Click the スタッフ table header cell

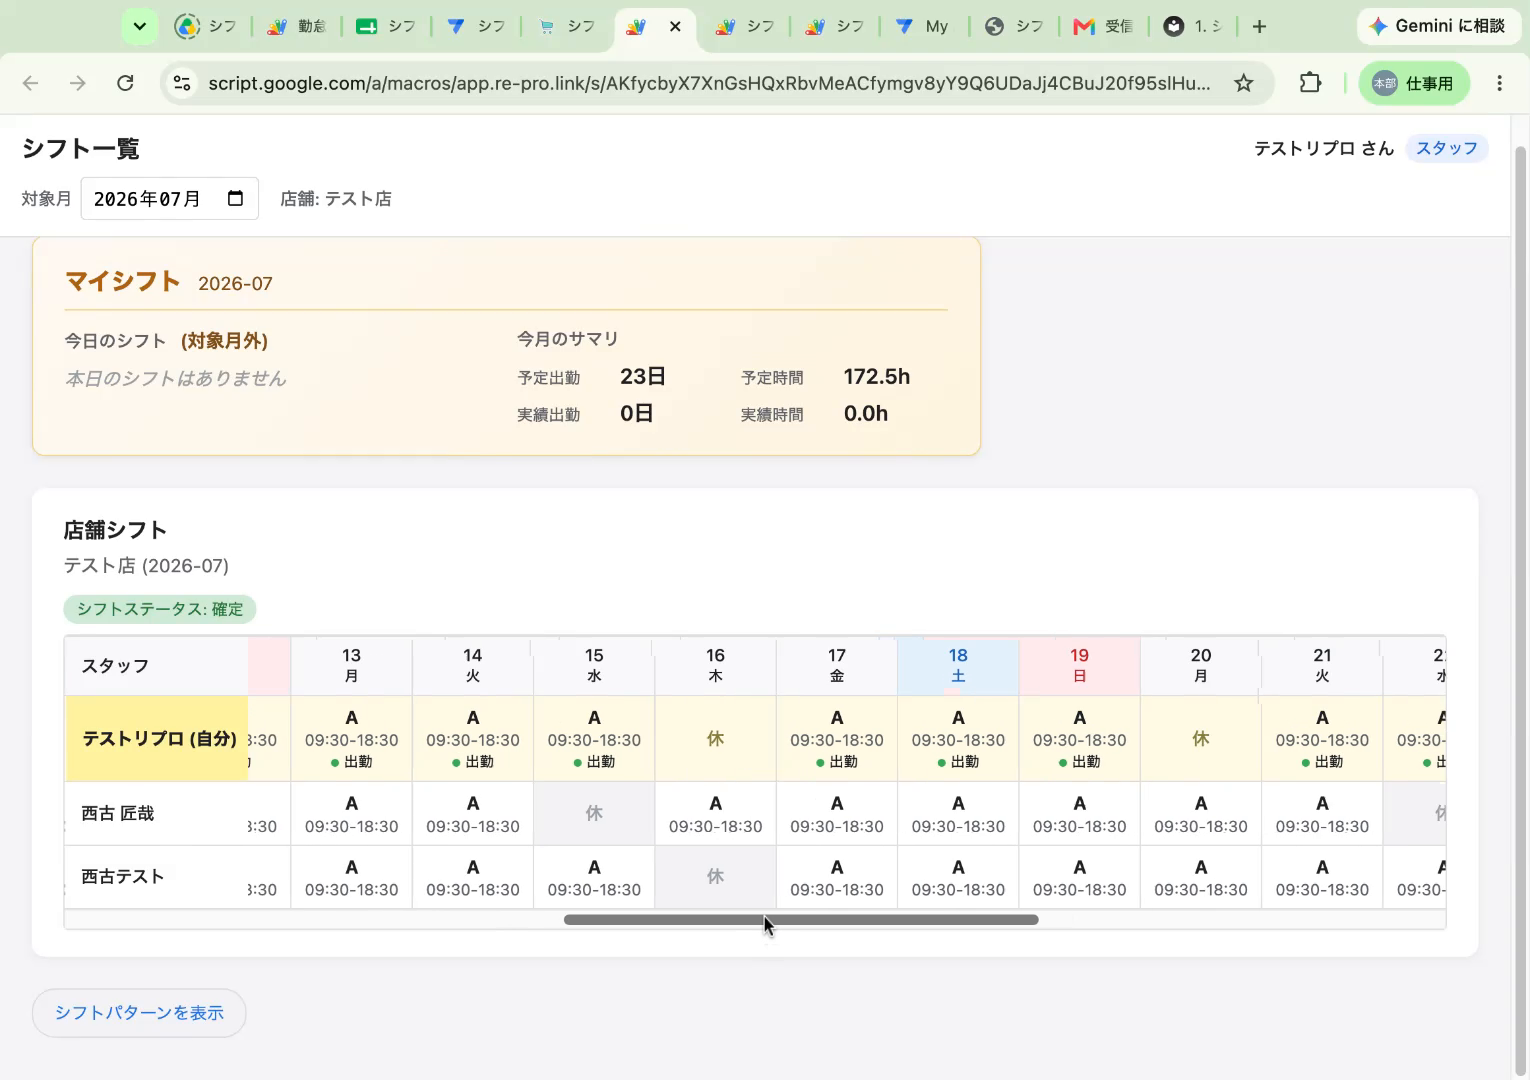click(x=157, y=666)
